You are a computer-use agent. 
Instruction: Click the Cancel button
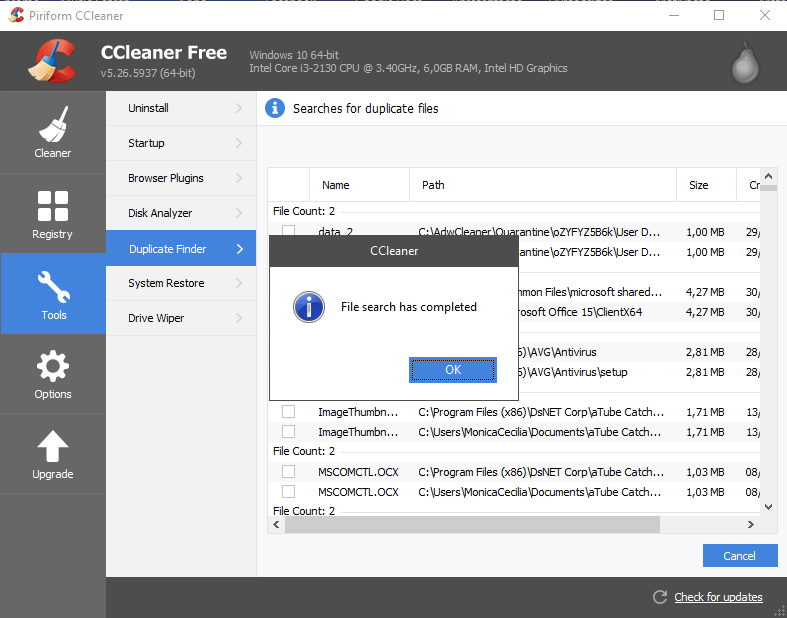coord(740,556)
